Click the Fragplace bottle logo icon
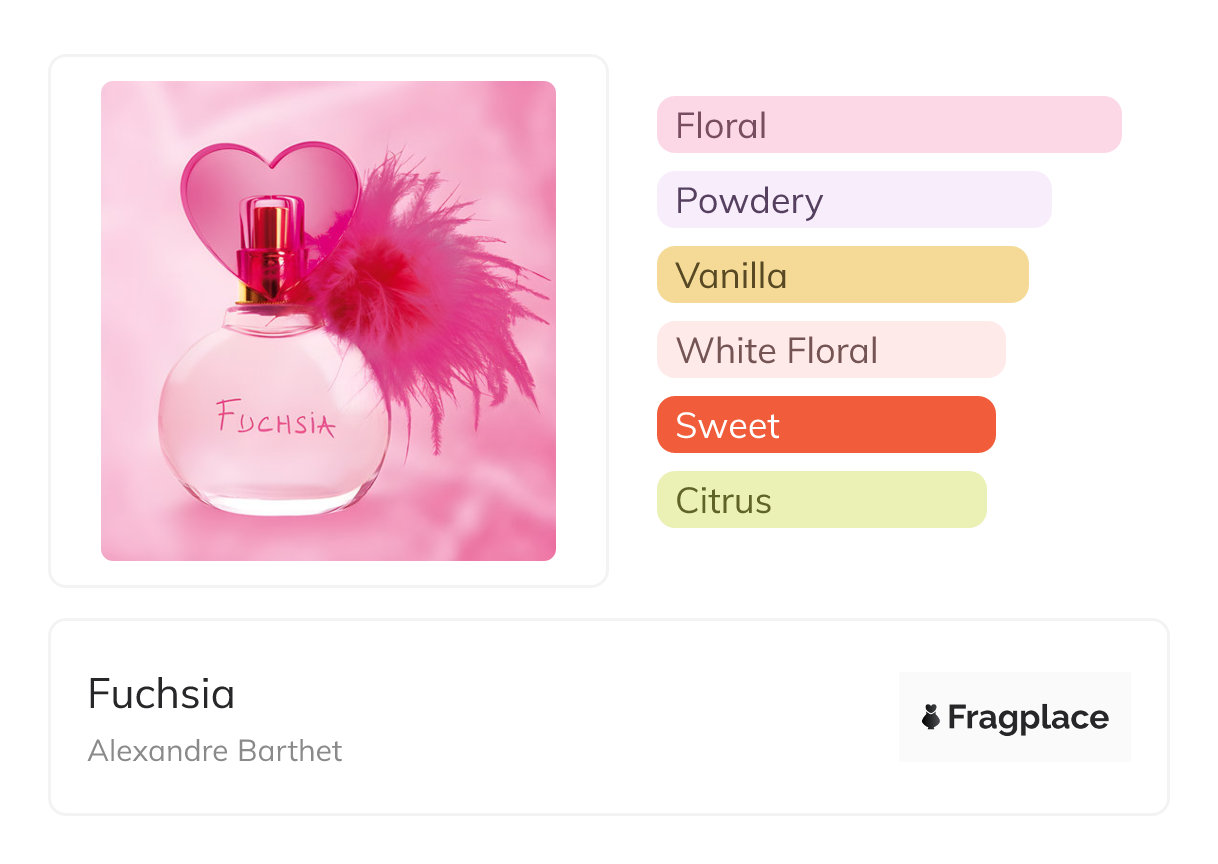 point(931,717)
